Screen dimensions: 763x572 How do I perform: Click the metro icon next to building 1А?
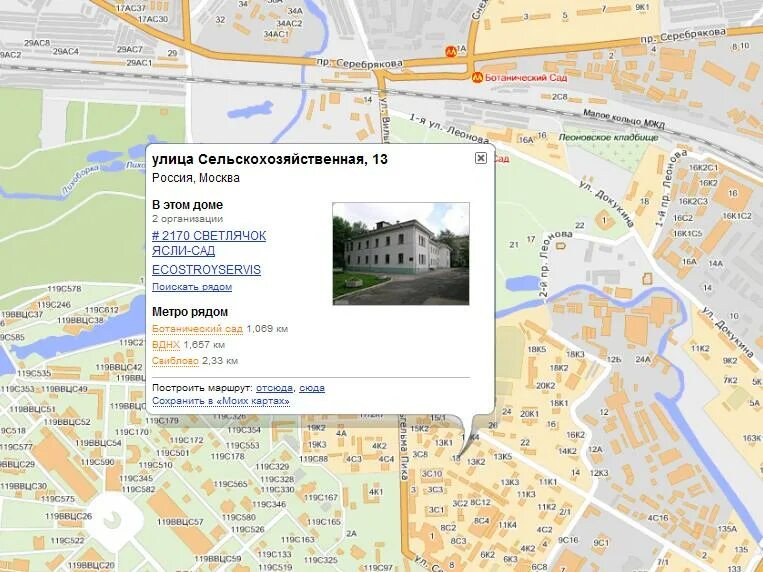[x=451, y=51]
